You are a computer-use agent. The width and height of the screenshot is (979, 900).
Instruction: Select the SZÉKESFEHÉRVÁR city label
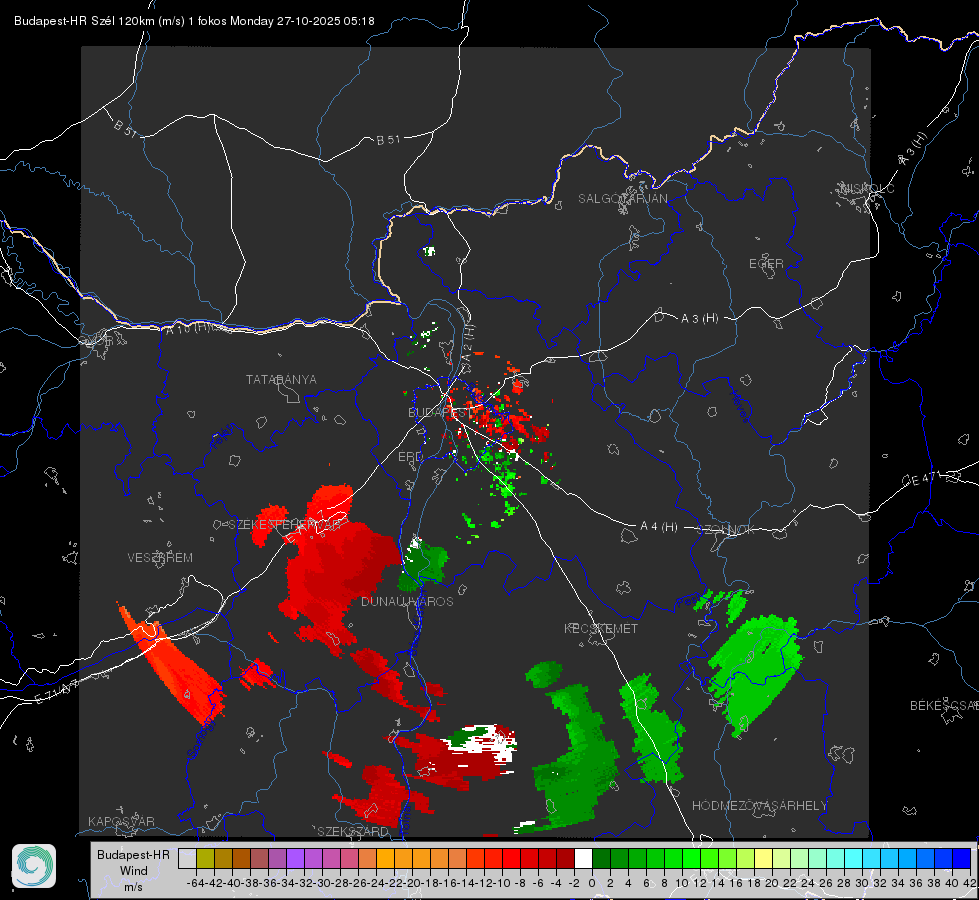click(287, 525)
